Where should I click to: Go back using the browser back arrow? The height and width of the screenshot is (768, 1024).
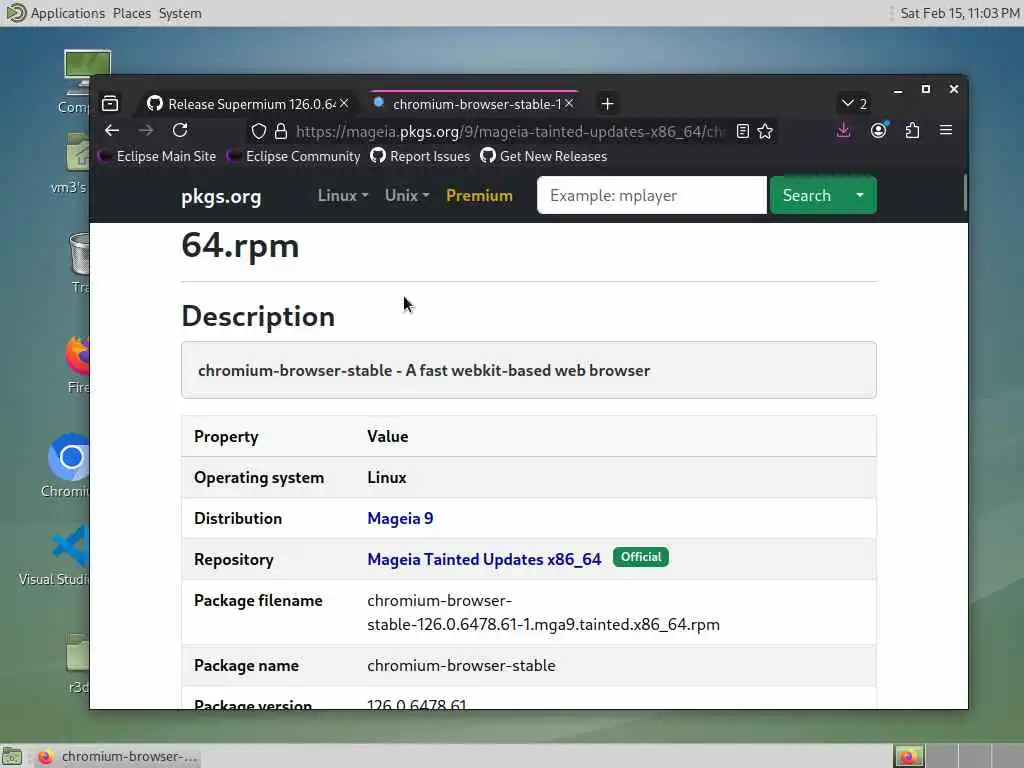click(112, 131)
